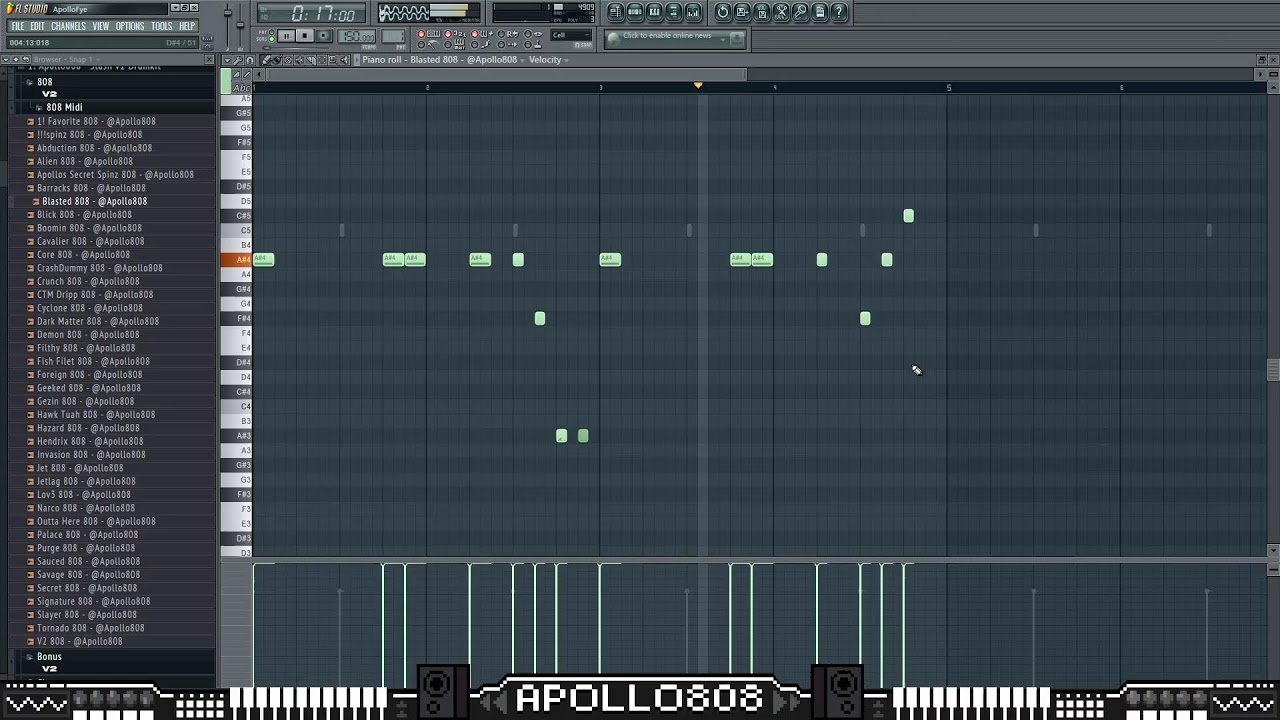Open the Velocity event property dropdown
The height and width of the screenshot is (720, 1280).
coord(549,60)
